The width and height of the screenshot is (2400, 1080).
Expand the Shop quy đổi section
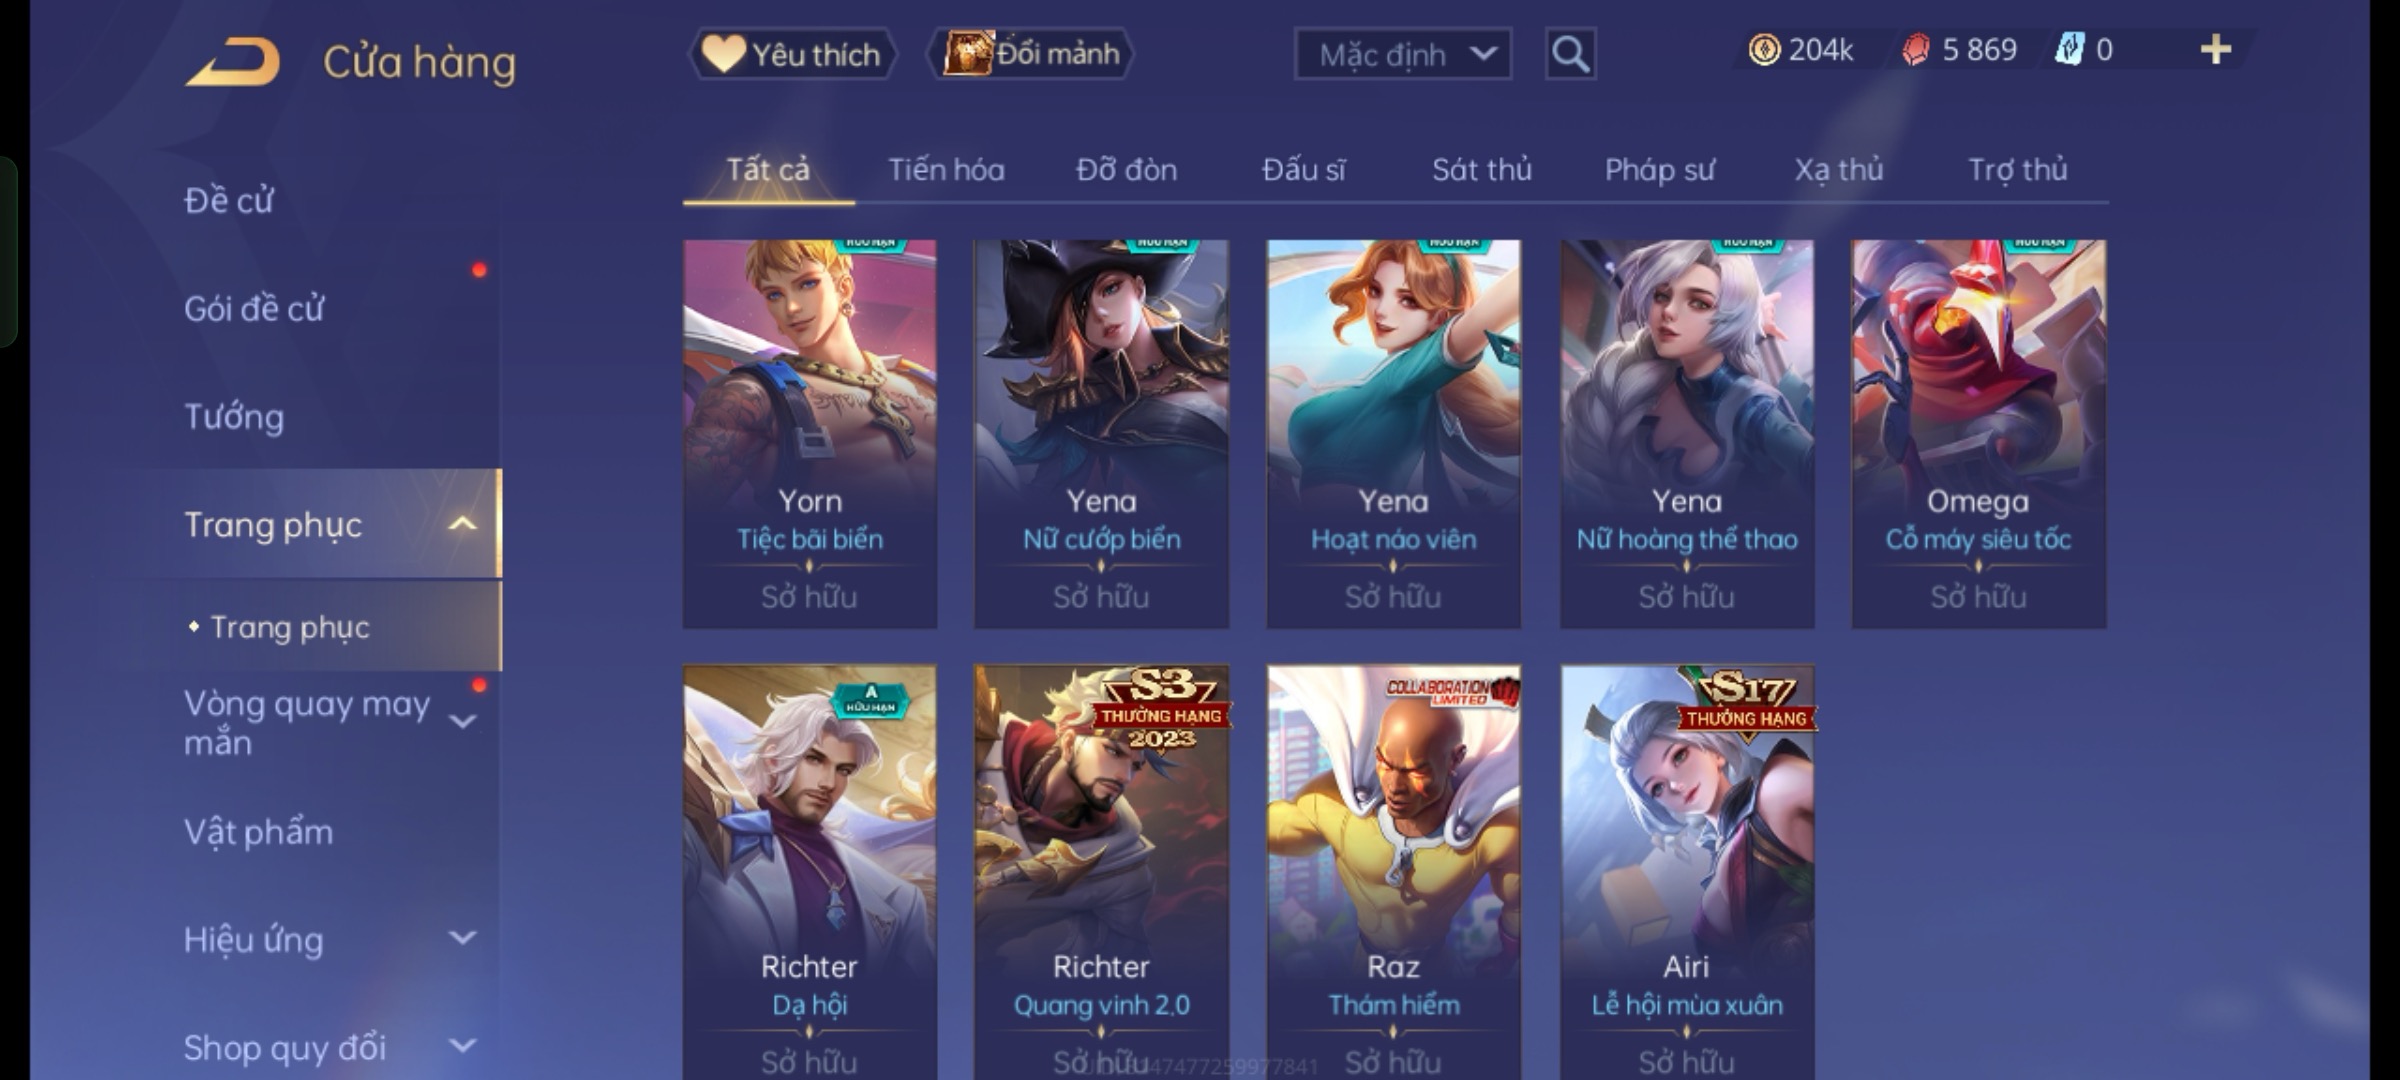[x=462, y=1046]
